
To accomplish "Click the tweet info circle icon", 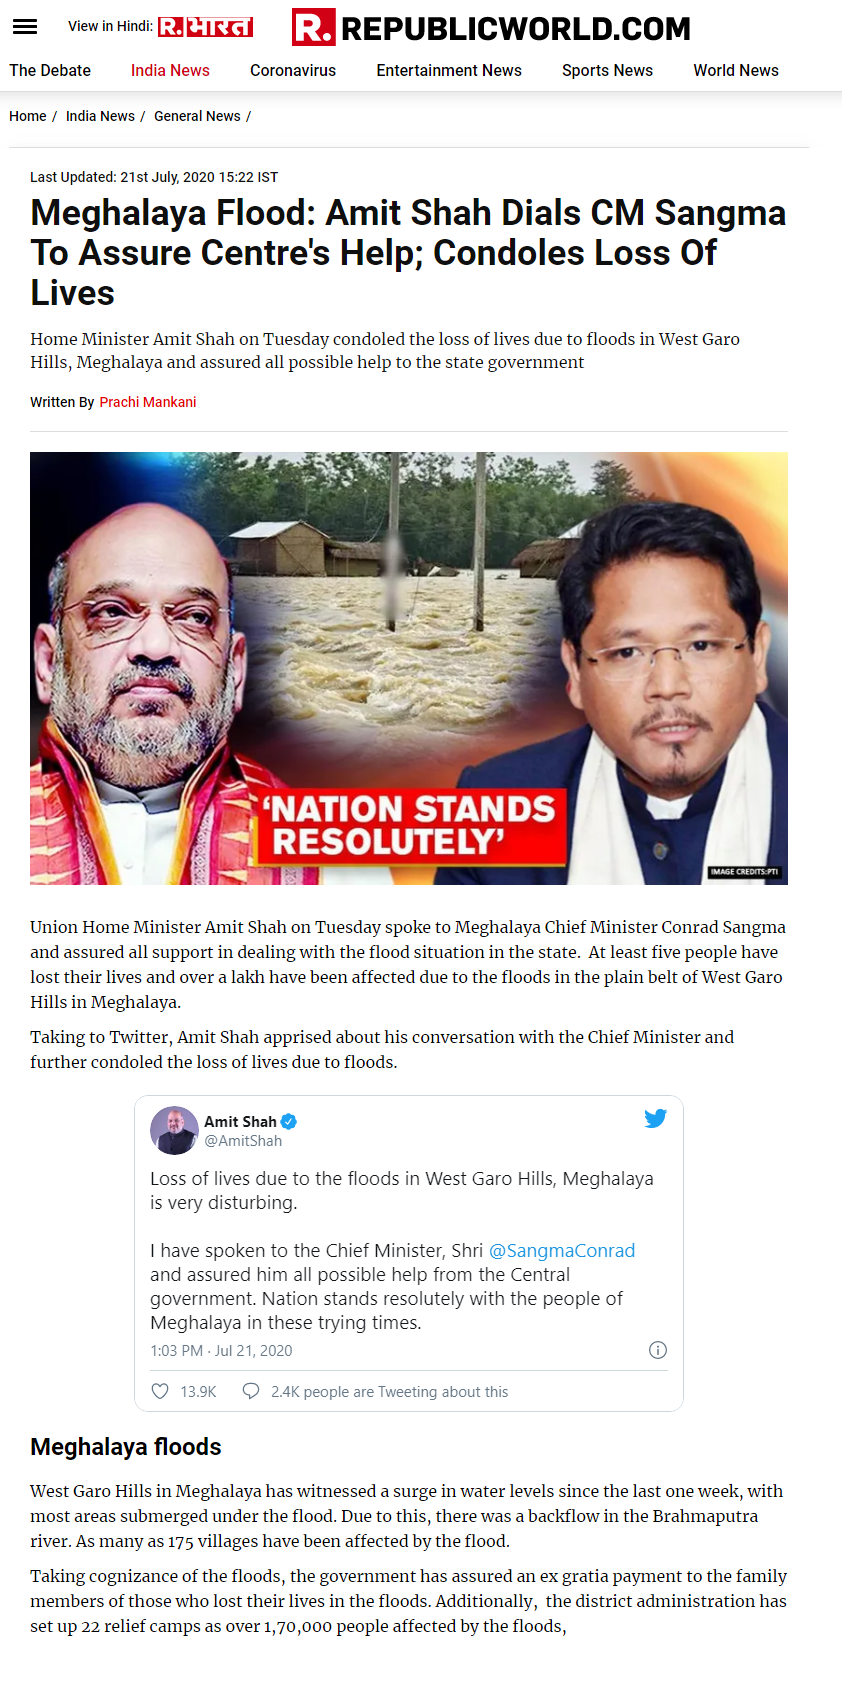I will click(658, 1350).
